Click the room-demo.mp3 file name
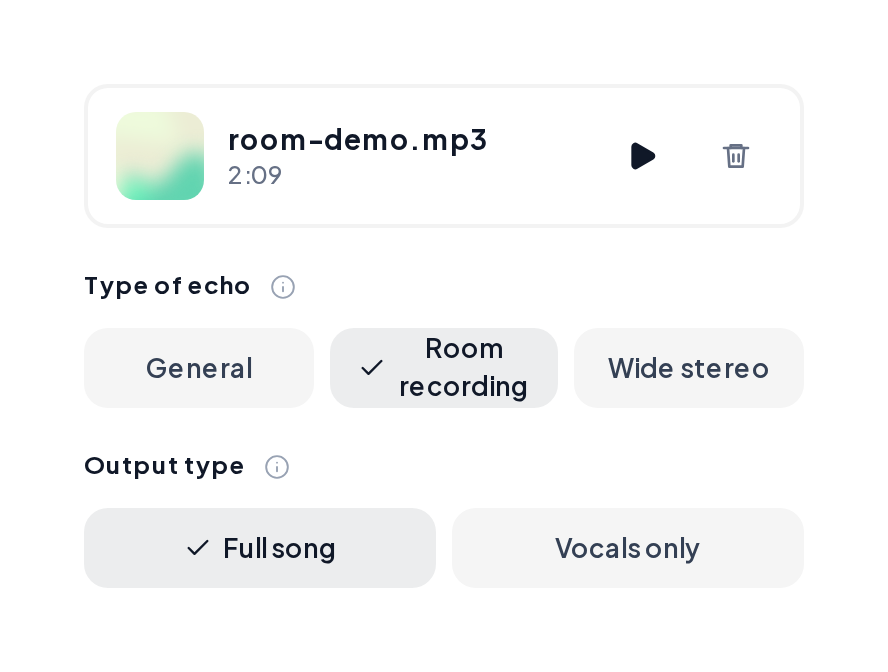 357,140
